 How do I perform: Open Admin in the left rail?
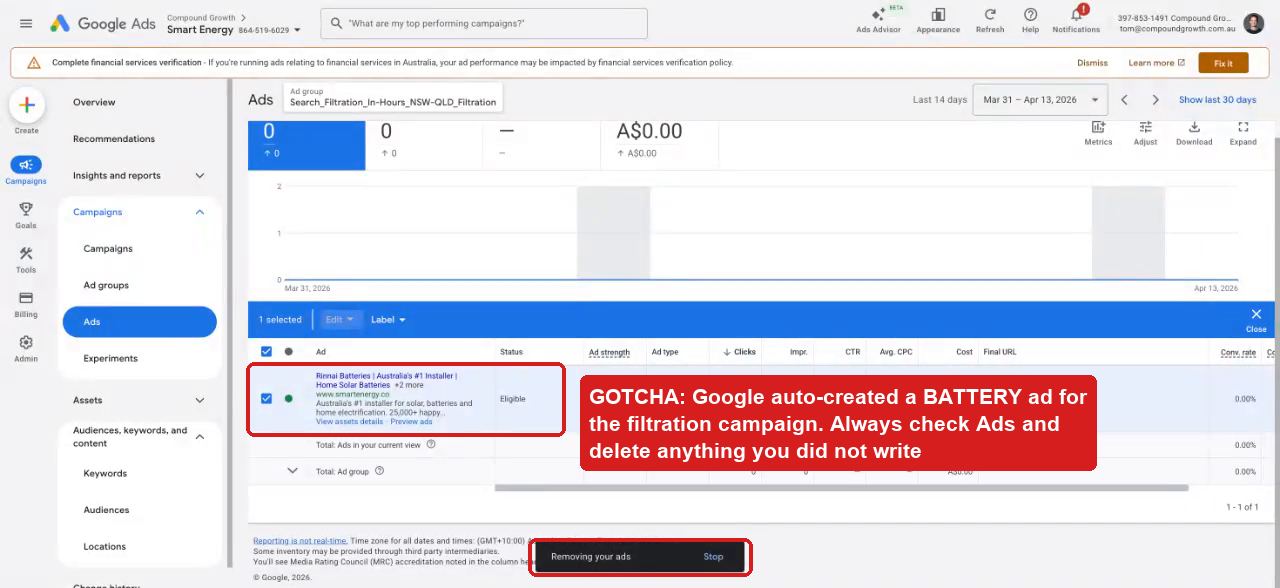26,348
